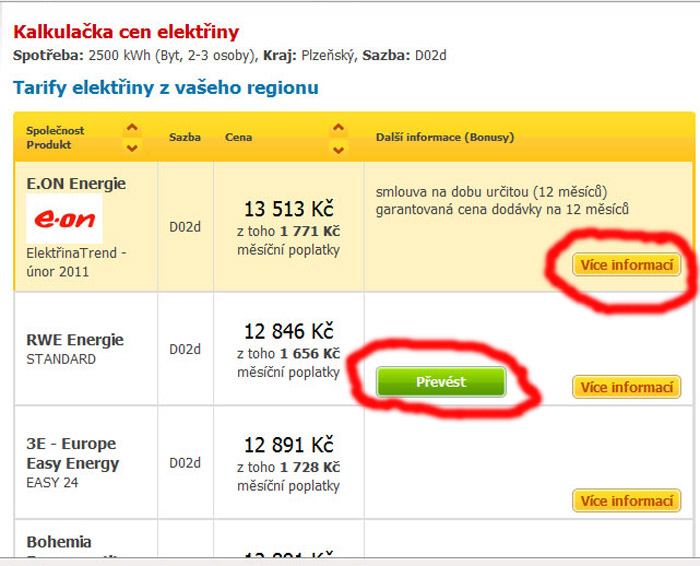Click the green Převést button
Viewport: 700px width, 566px height.
click(x=441, y=382)
